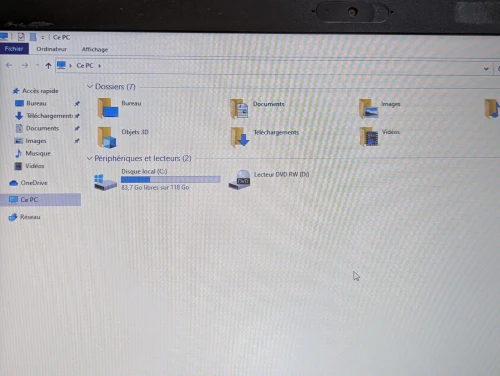Viewport: 500px width, 376px height.
Task: Switch to the Ordinateur tab
Action: tap(51, 49)
